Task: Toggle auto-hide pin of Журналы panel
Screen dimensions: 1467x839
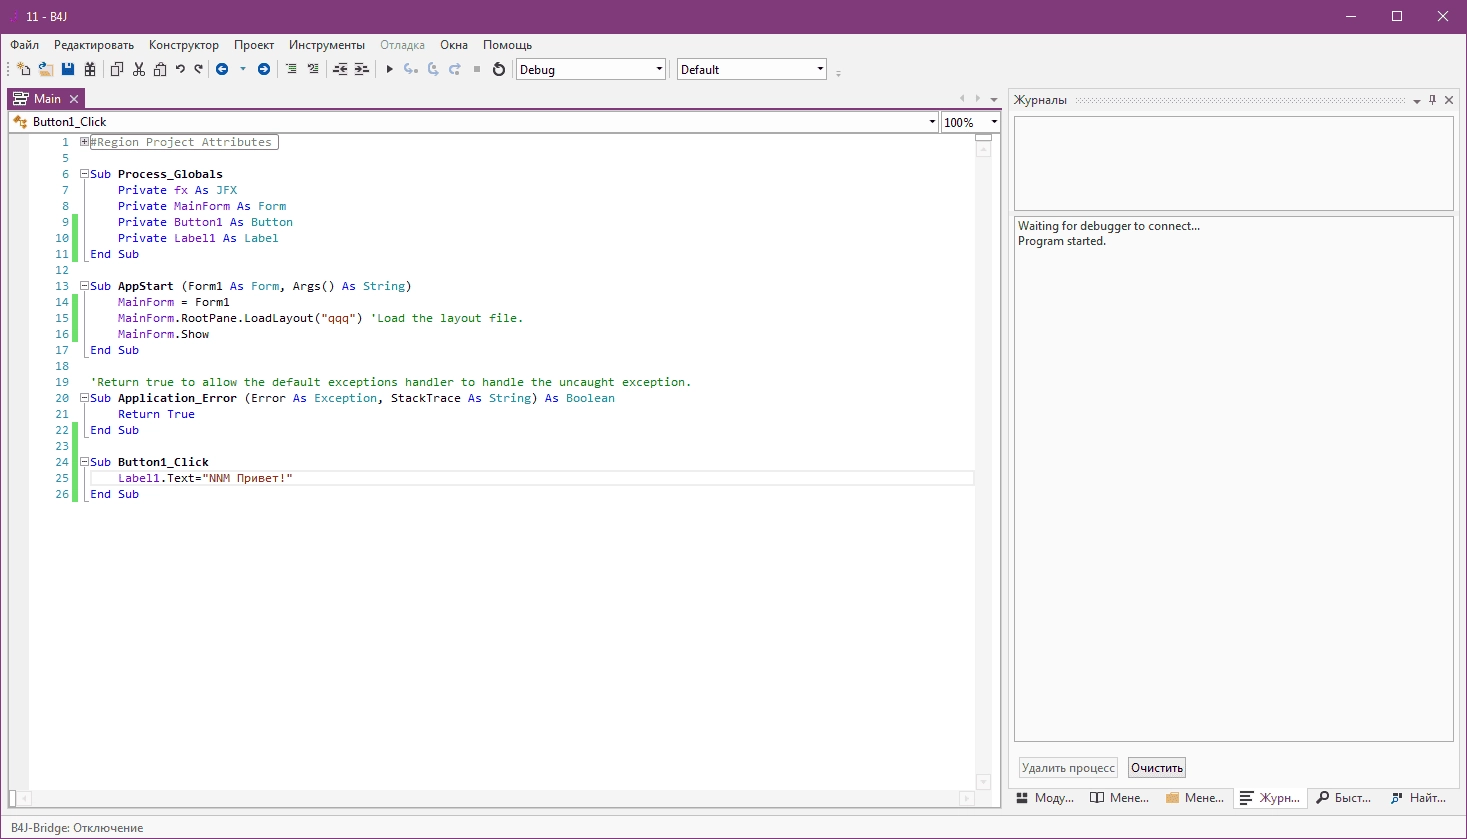Action: coord(1433,100)
